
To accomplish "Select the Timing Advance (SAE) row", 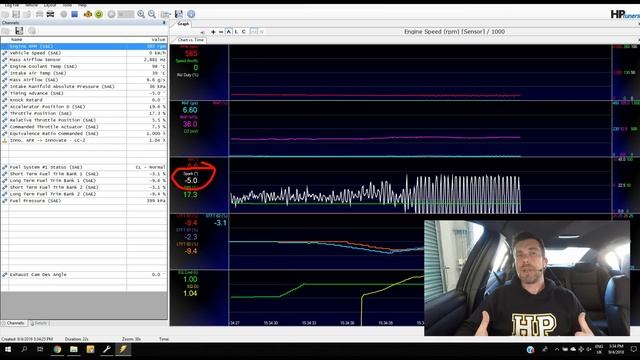I will point(84,93).
